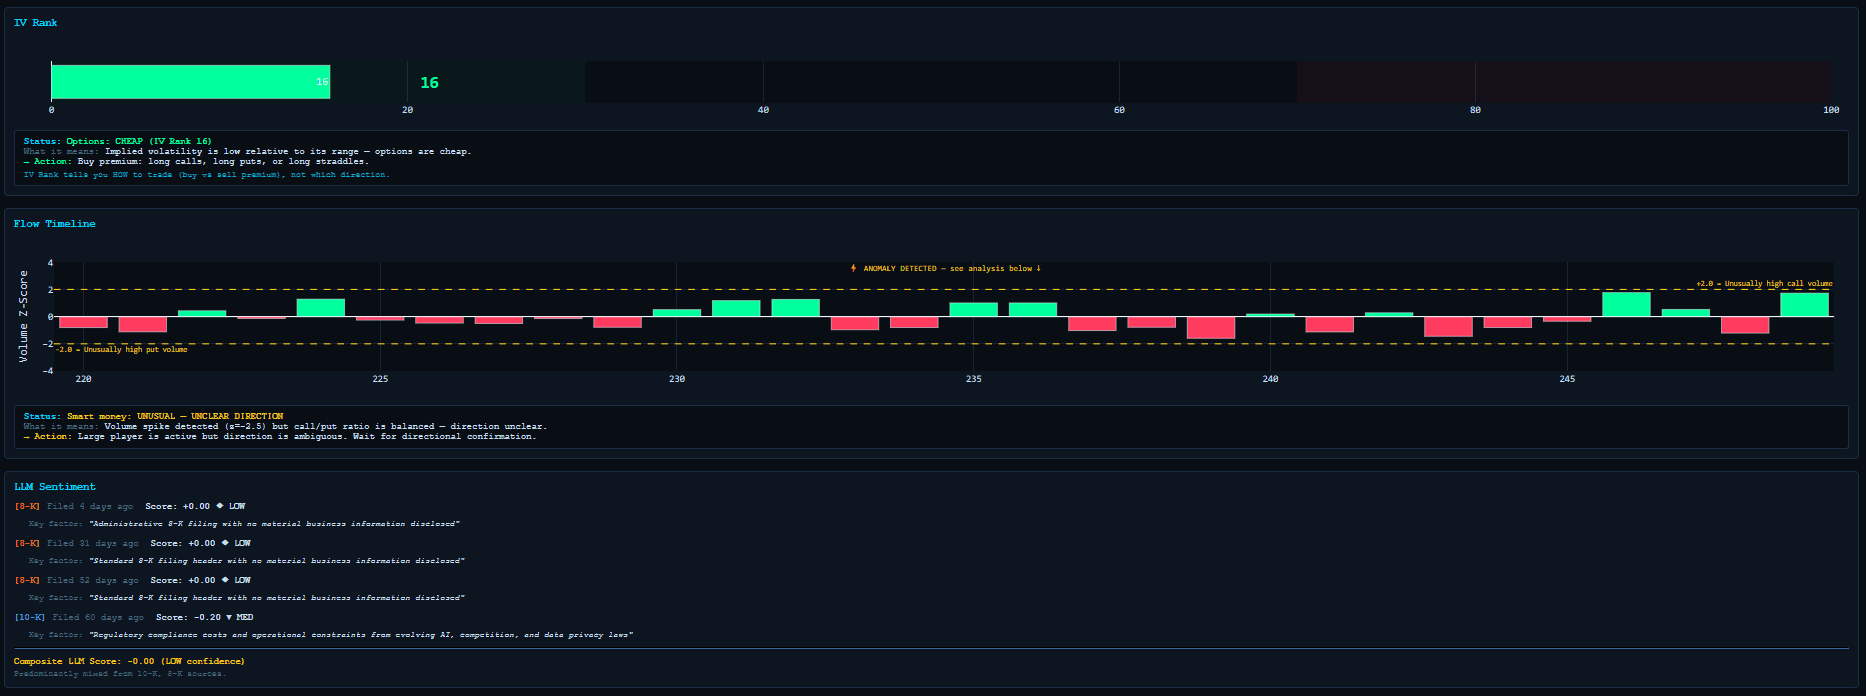Click 'Options: CHEAP (IV Rank 16)' status text
The height and width of the screenshot is (696, 1866).
(x=139, y=141)
